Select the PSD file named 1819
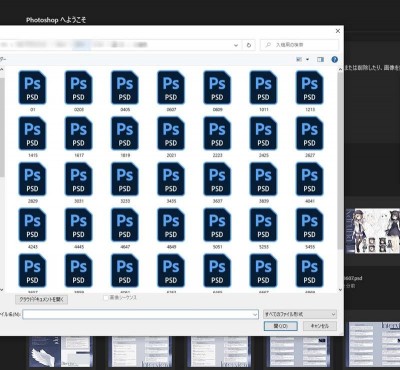 pos(125,136)
